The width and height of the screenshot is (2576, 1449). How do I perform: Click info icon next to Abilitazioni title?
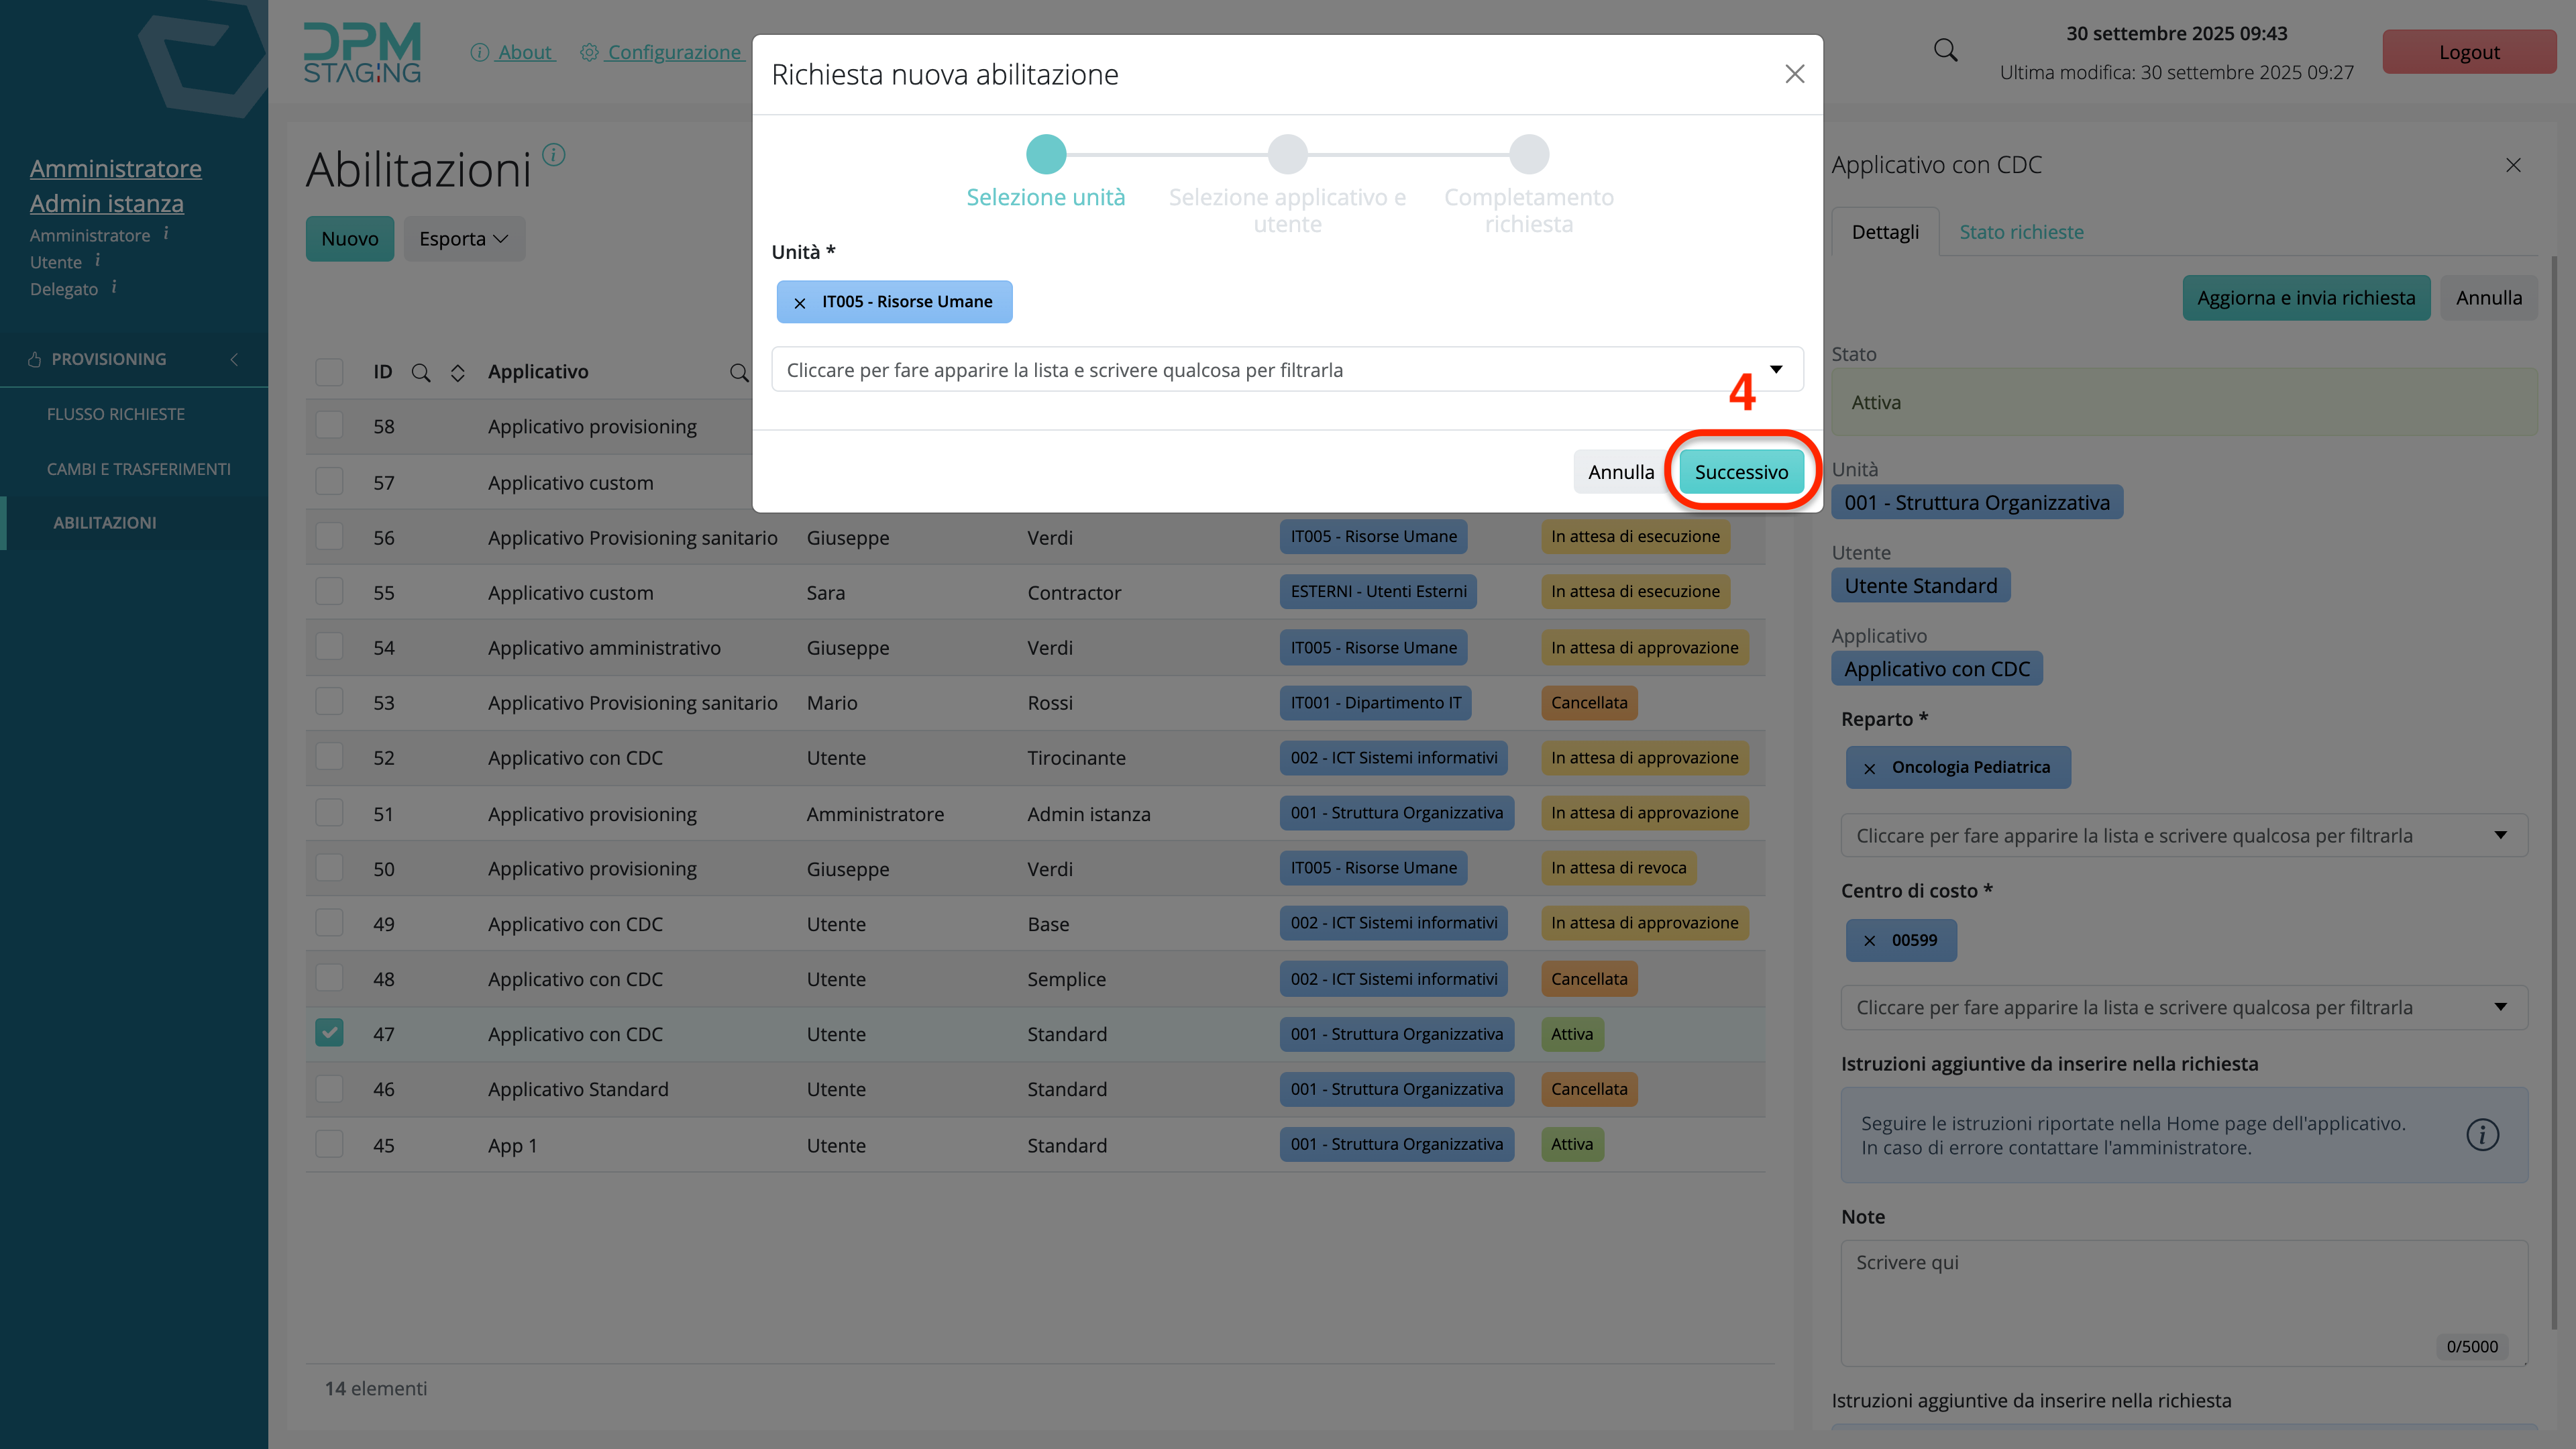[553, 155]
